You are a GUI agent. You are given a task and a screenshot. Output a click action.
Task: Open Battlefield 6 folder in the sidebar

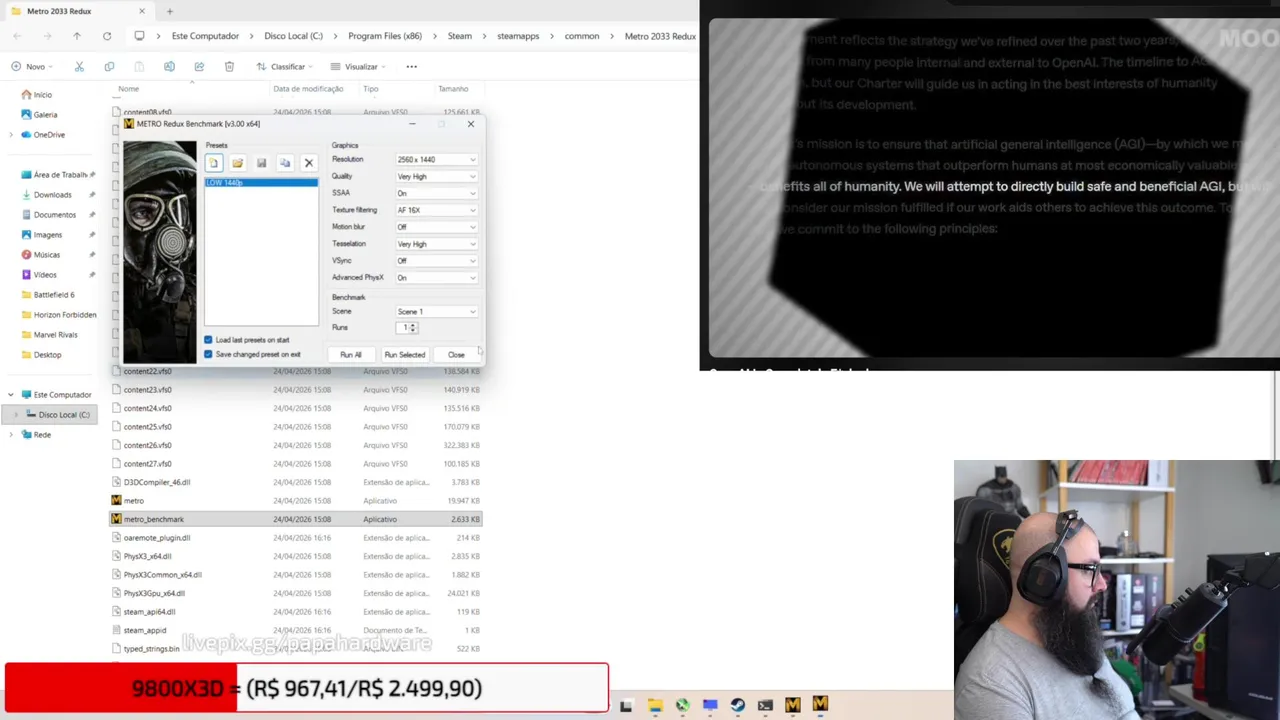tap(53, 295)
